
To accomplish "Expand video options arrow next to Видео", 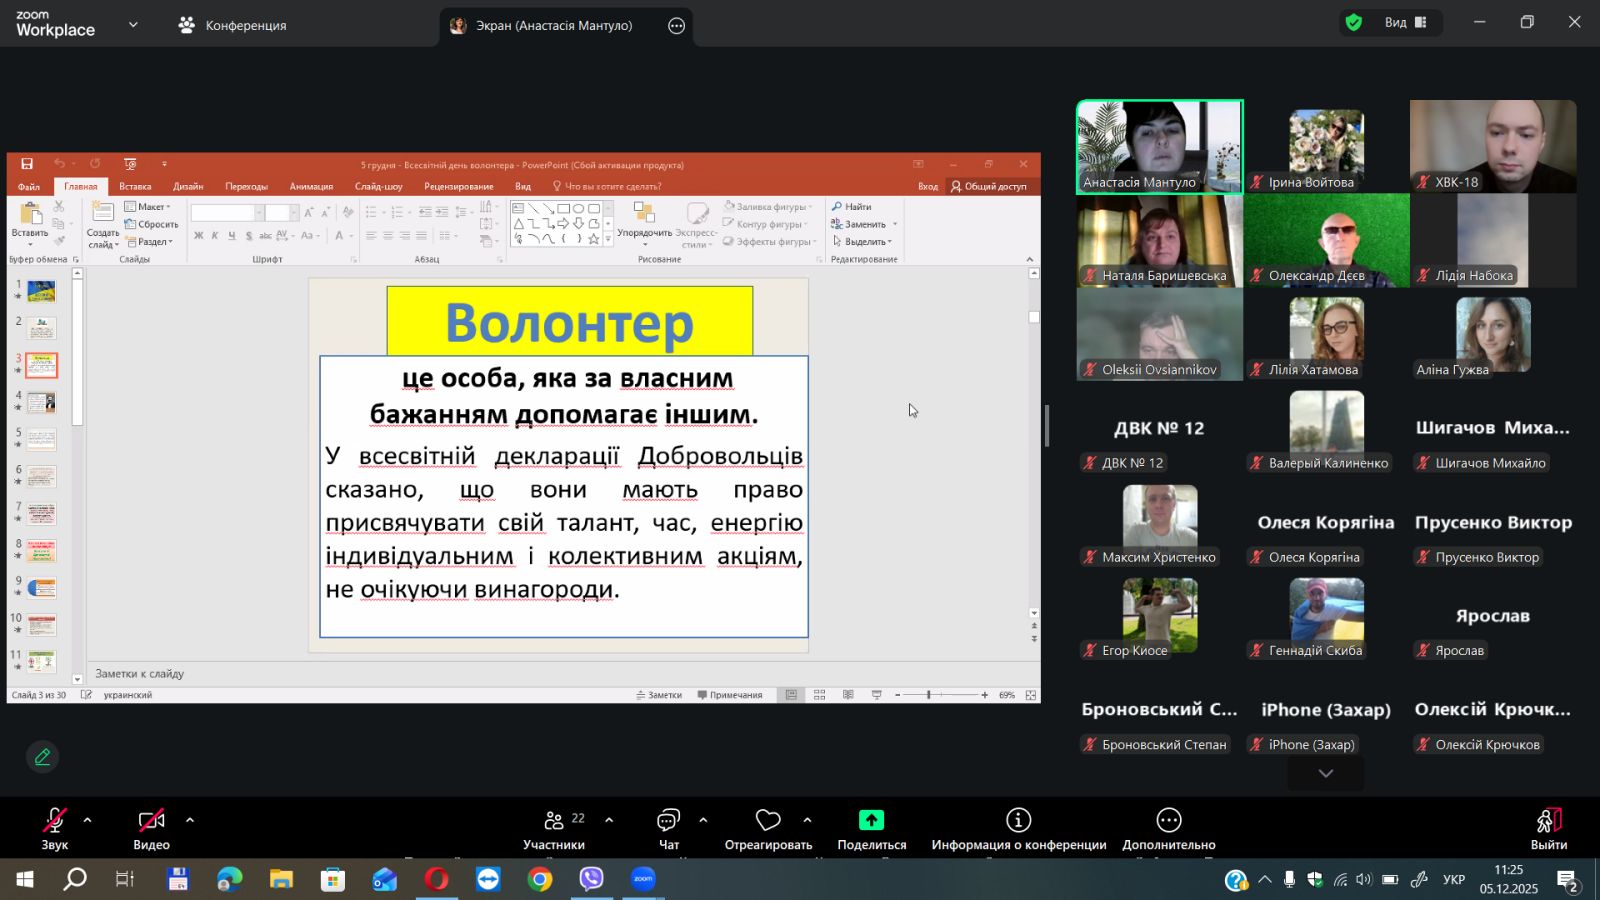I will (190, 820).
